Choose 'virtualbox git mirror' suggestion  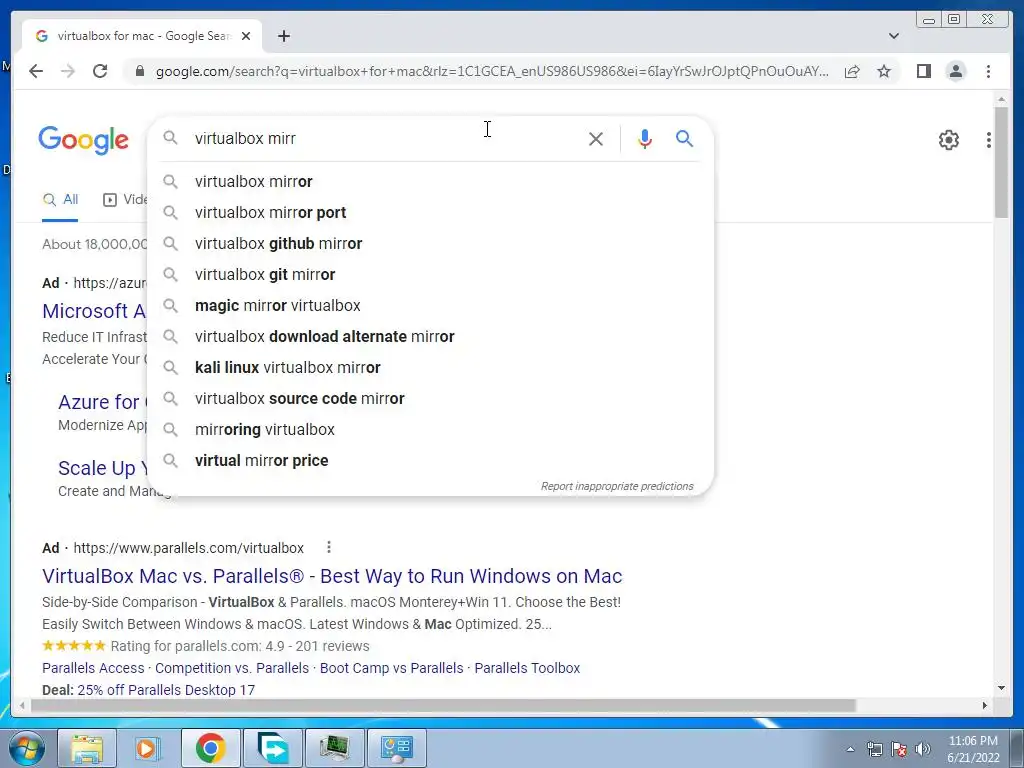[430, 274]
